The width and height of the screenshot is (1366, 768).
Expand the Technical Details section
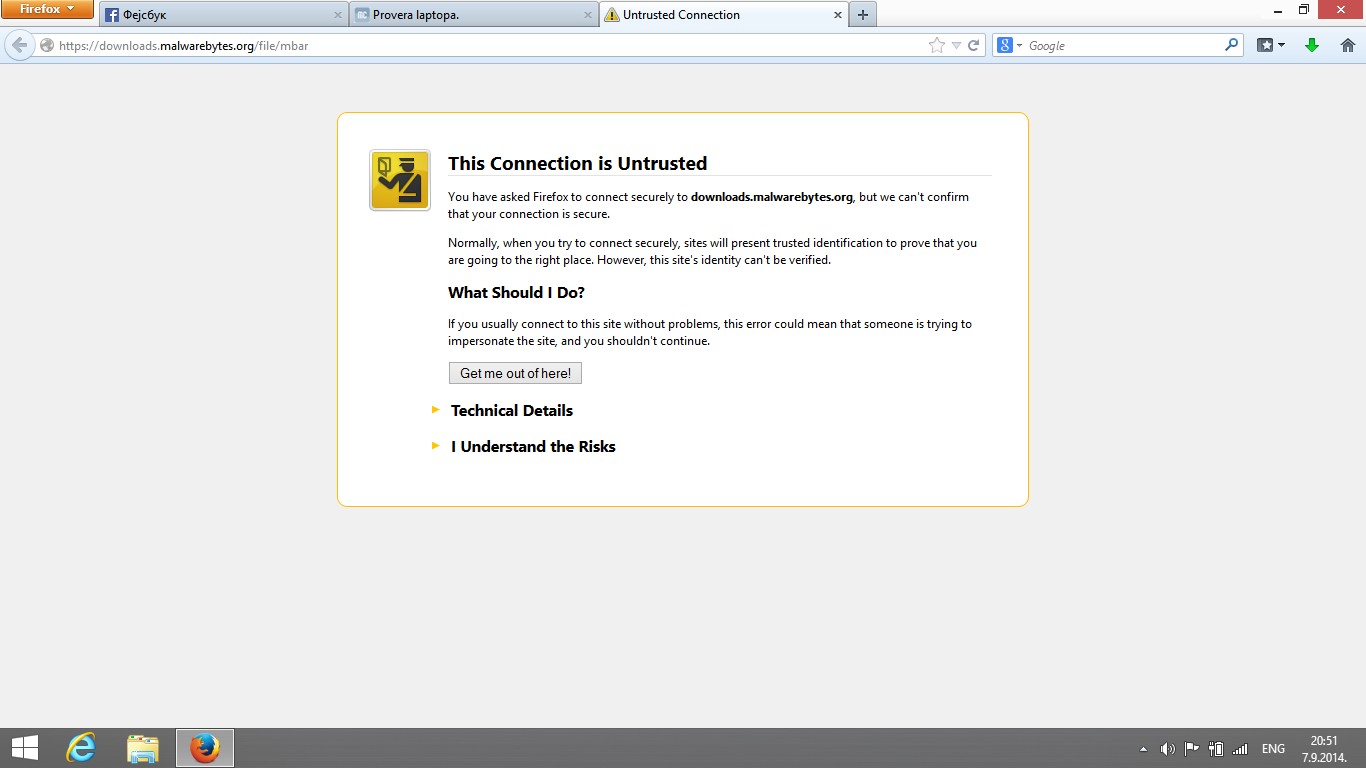511,410
